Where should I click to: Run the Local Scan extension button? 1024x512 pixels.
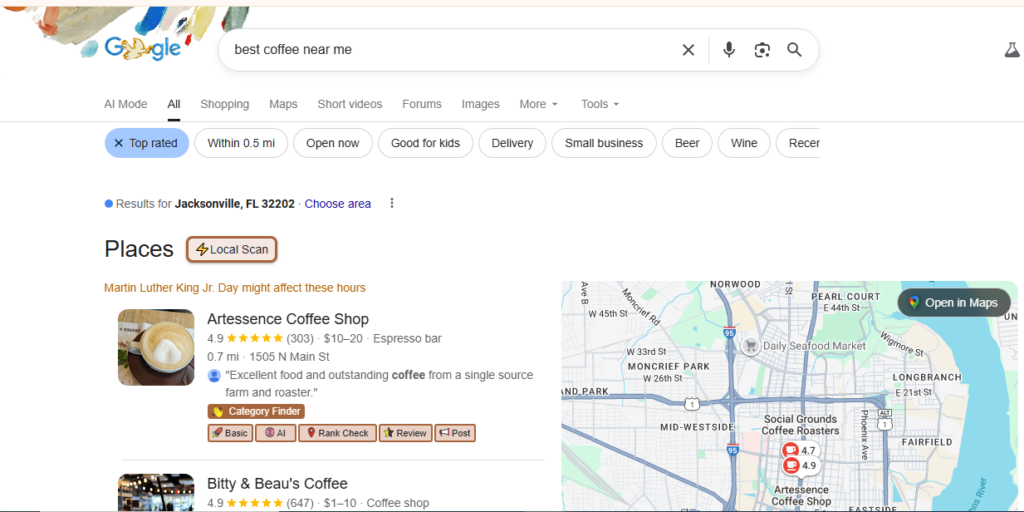pyautogui.click(x=232, y=249)
